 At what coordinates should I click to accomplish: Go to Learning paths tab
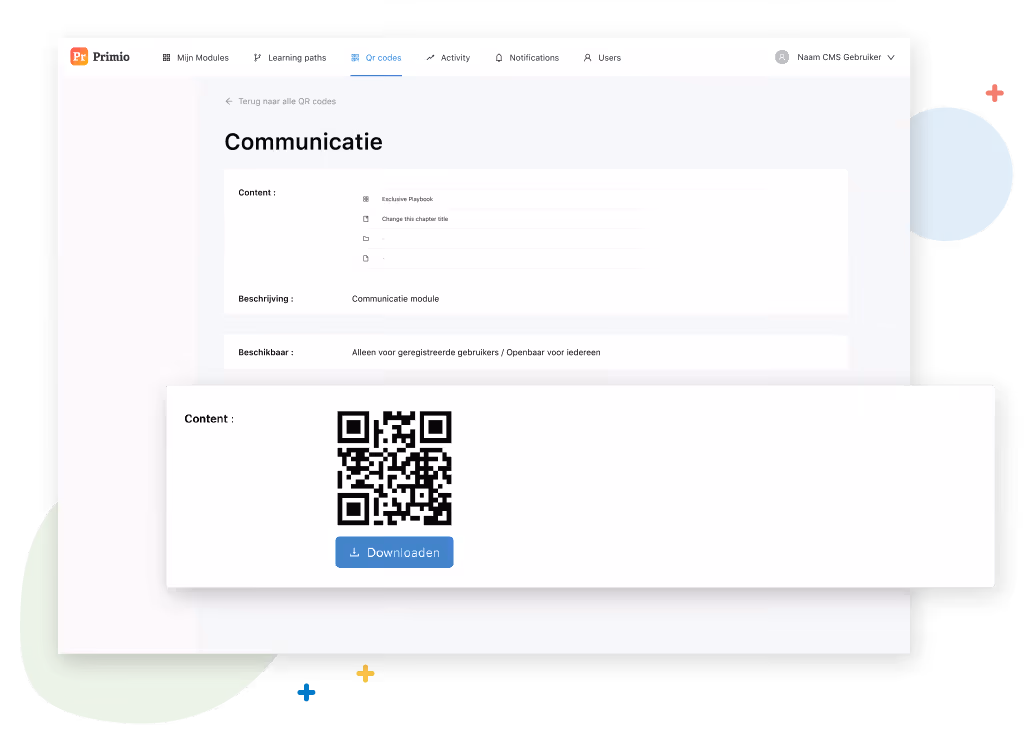click(x=290, y=58)
